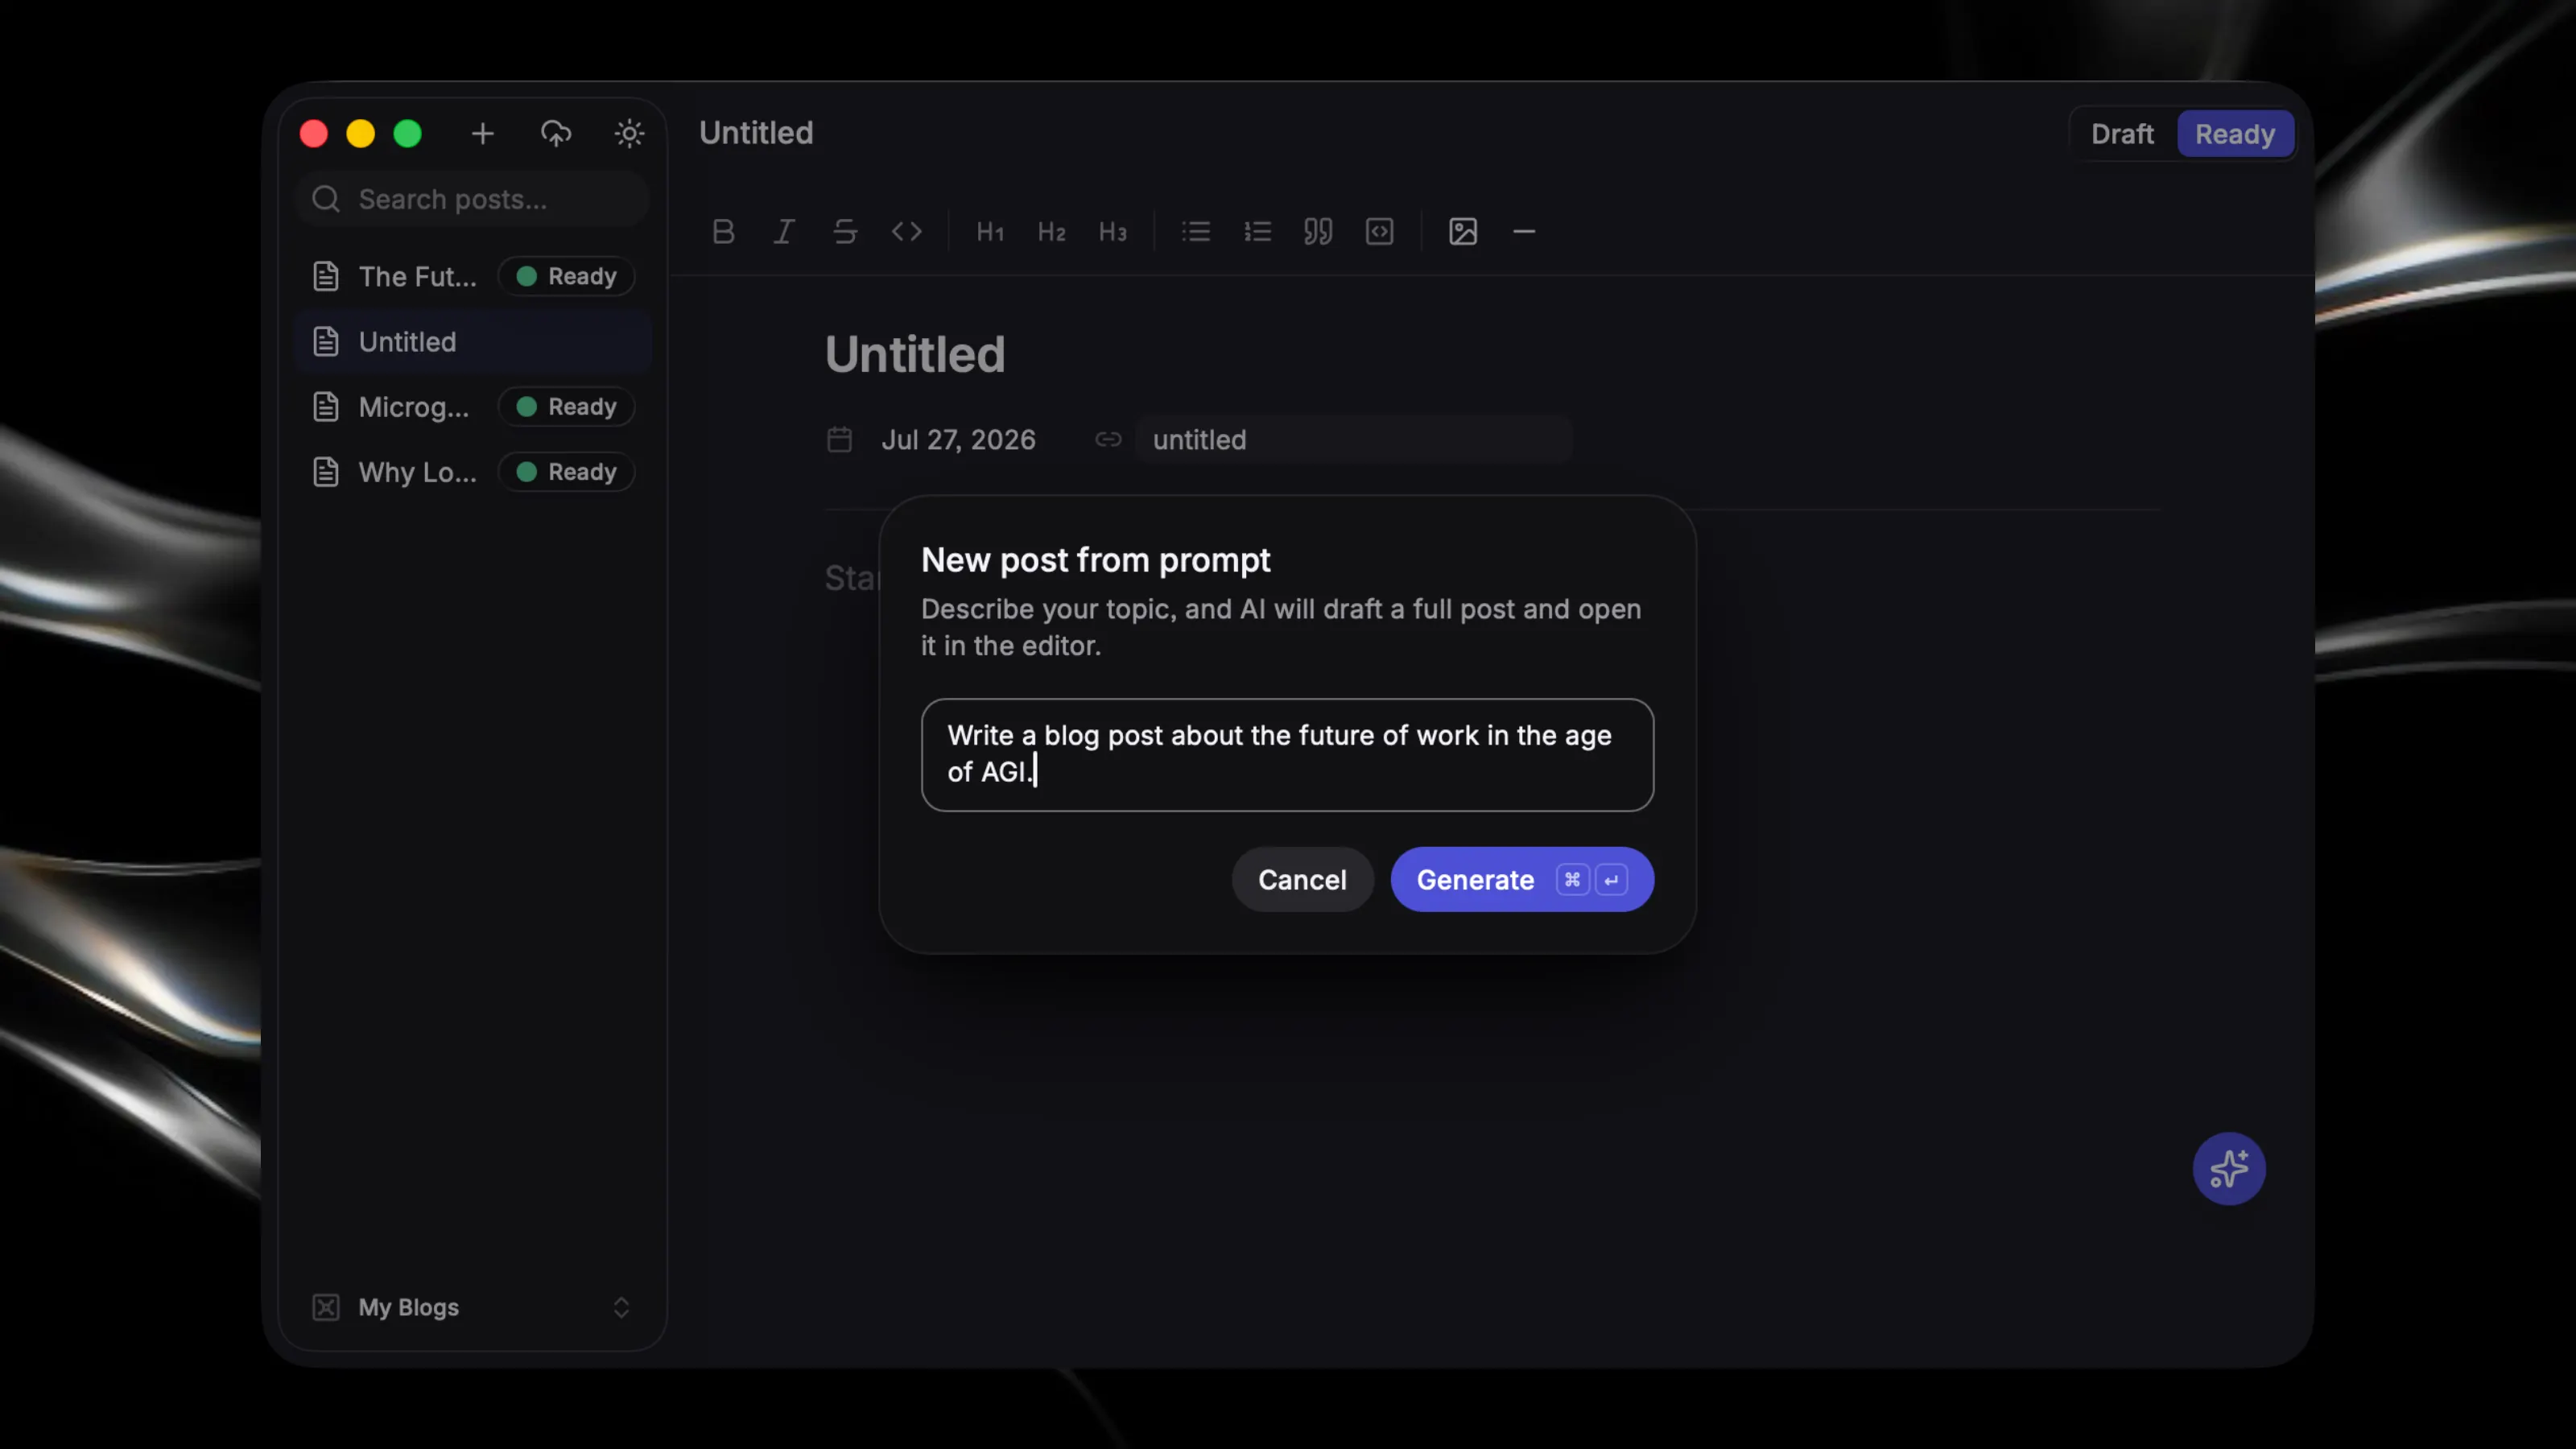Insert a horizontal rule
Screen dimensions: 2576x1449
[1524, 232]
